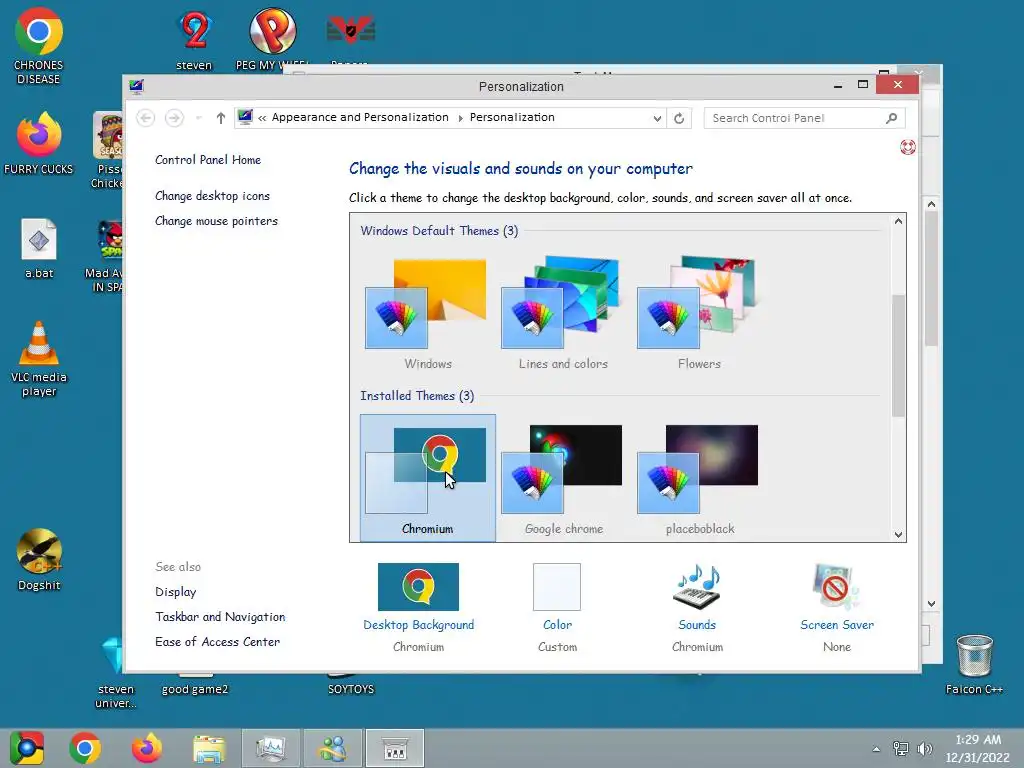
Task: Click Change desktop icons link
Action: (x=212, y=196)
